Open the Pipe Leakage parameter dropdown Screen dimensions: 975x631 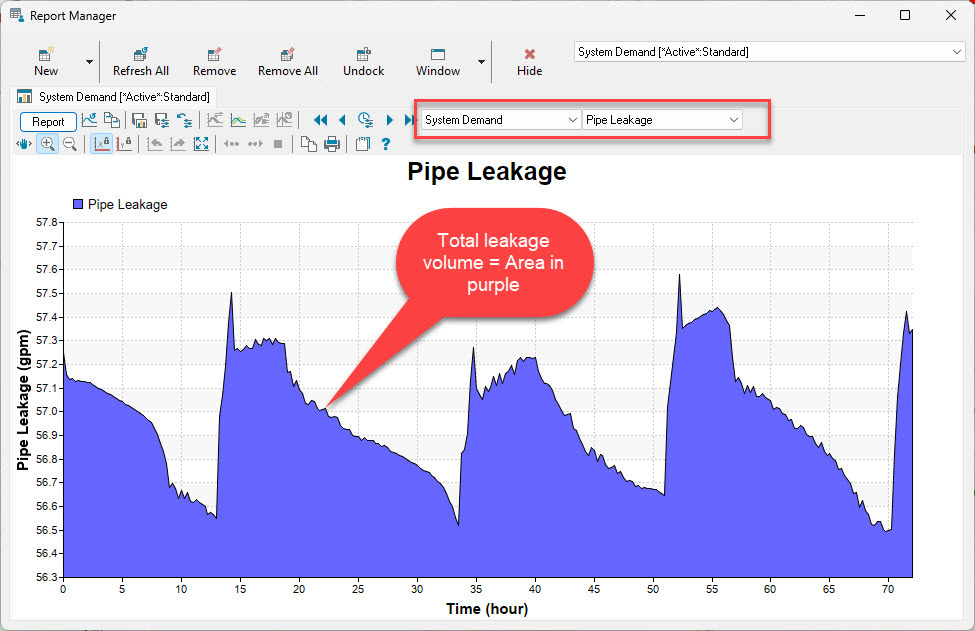[x=662, y=120]
